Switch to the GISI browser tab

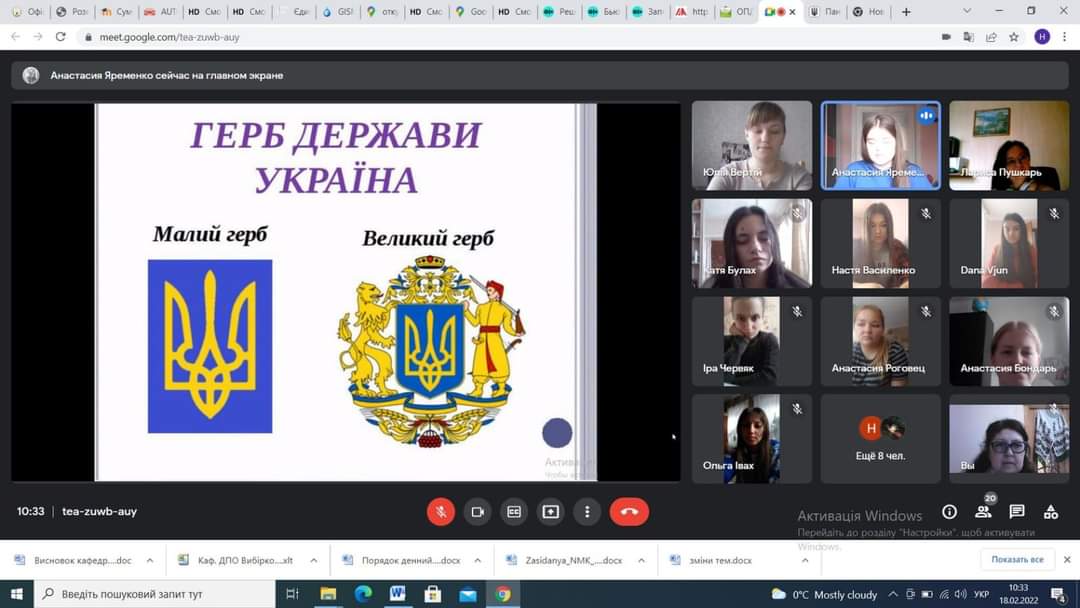tap(341, 12)
